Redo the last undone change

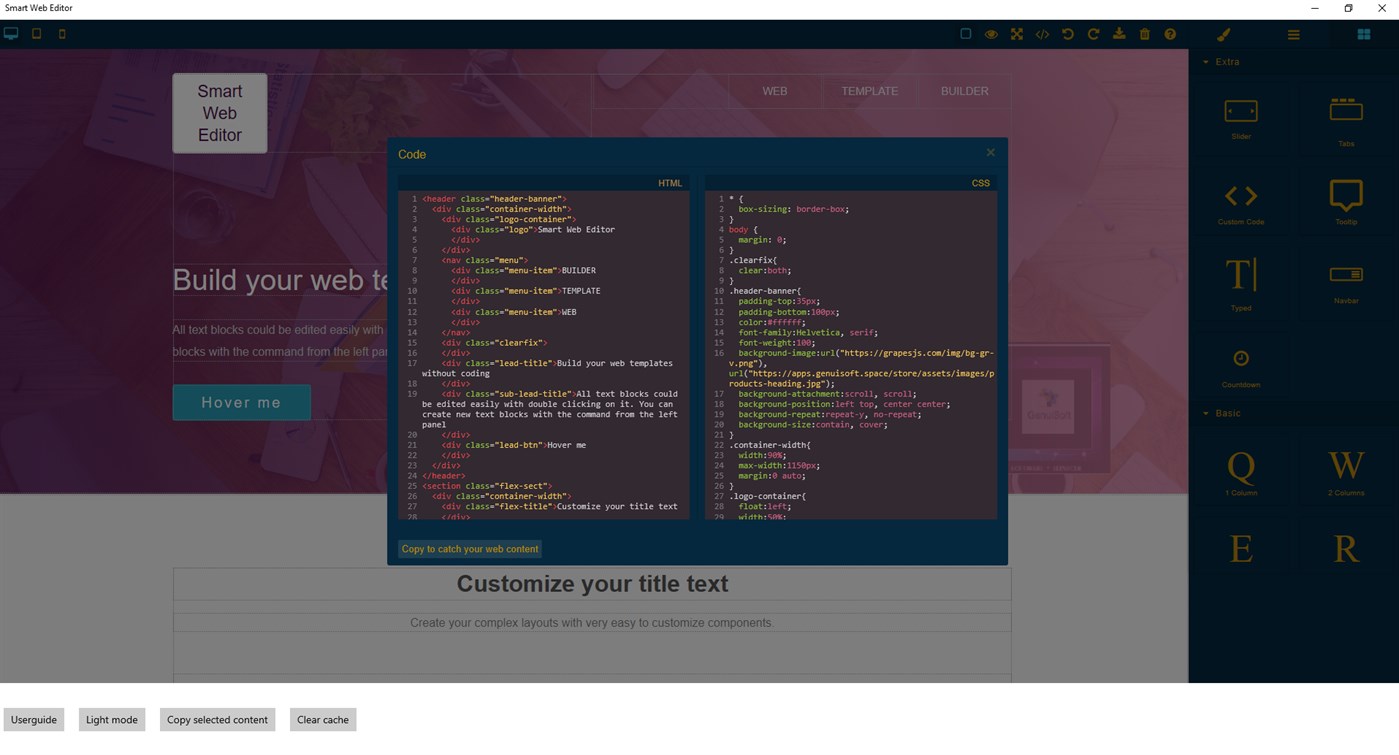(x=1092, y=33)
